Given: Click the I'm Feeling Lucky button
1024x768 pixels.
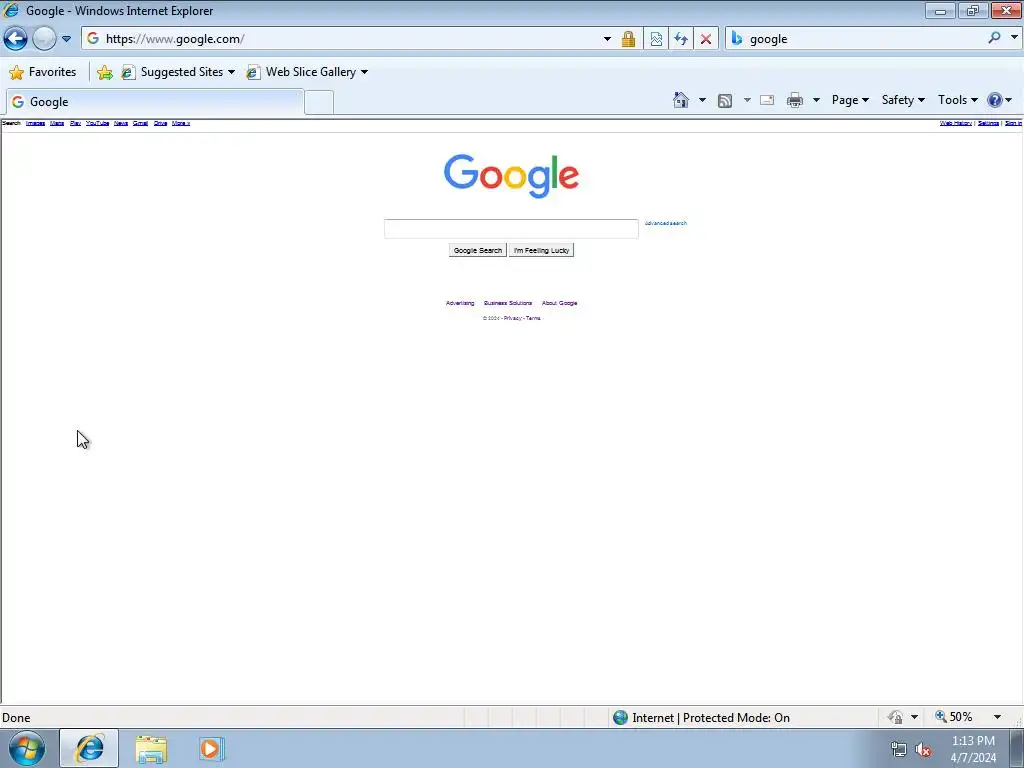Looking at the screenshot, I should (x=541, y=250).
